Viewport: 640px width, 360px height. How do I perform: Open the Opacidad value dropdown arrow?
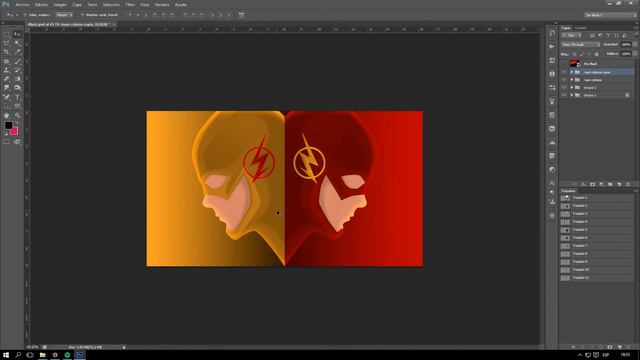coord(635,44)
